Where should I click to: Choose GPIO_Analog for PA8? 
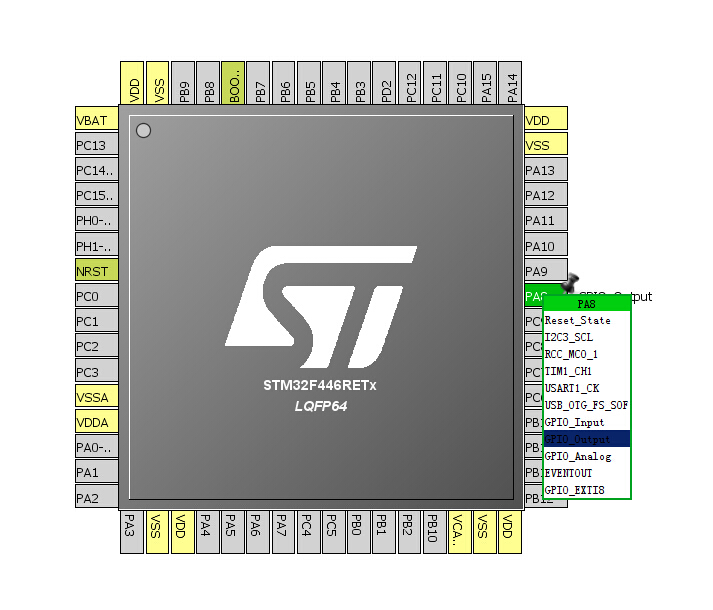587,456
